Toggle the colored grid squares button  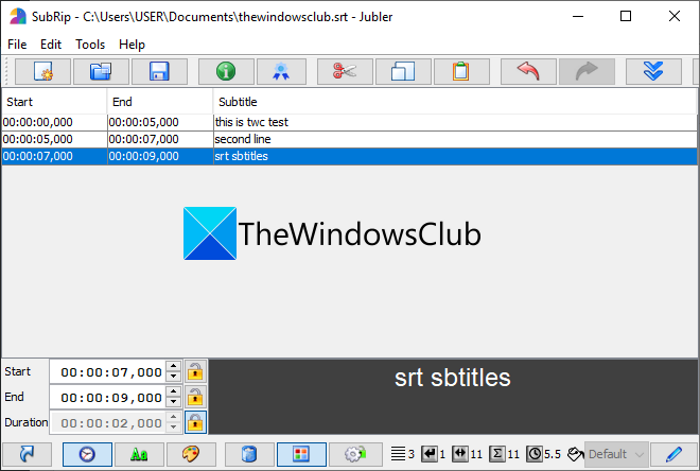point(301,454)
